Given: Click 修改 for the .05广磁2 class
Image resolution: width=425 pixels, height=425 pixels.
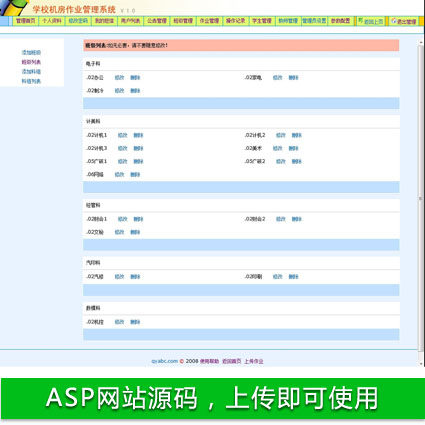Looking at the screenshot, I should pos(281,161).
